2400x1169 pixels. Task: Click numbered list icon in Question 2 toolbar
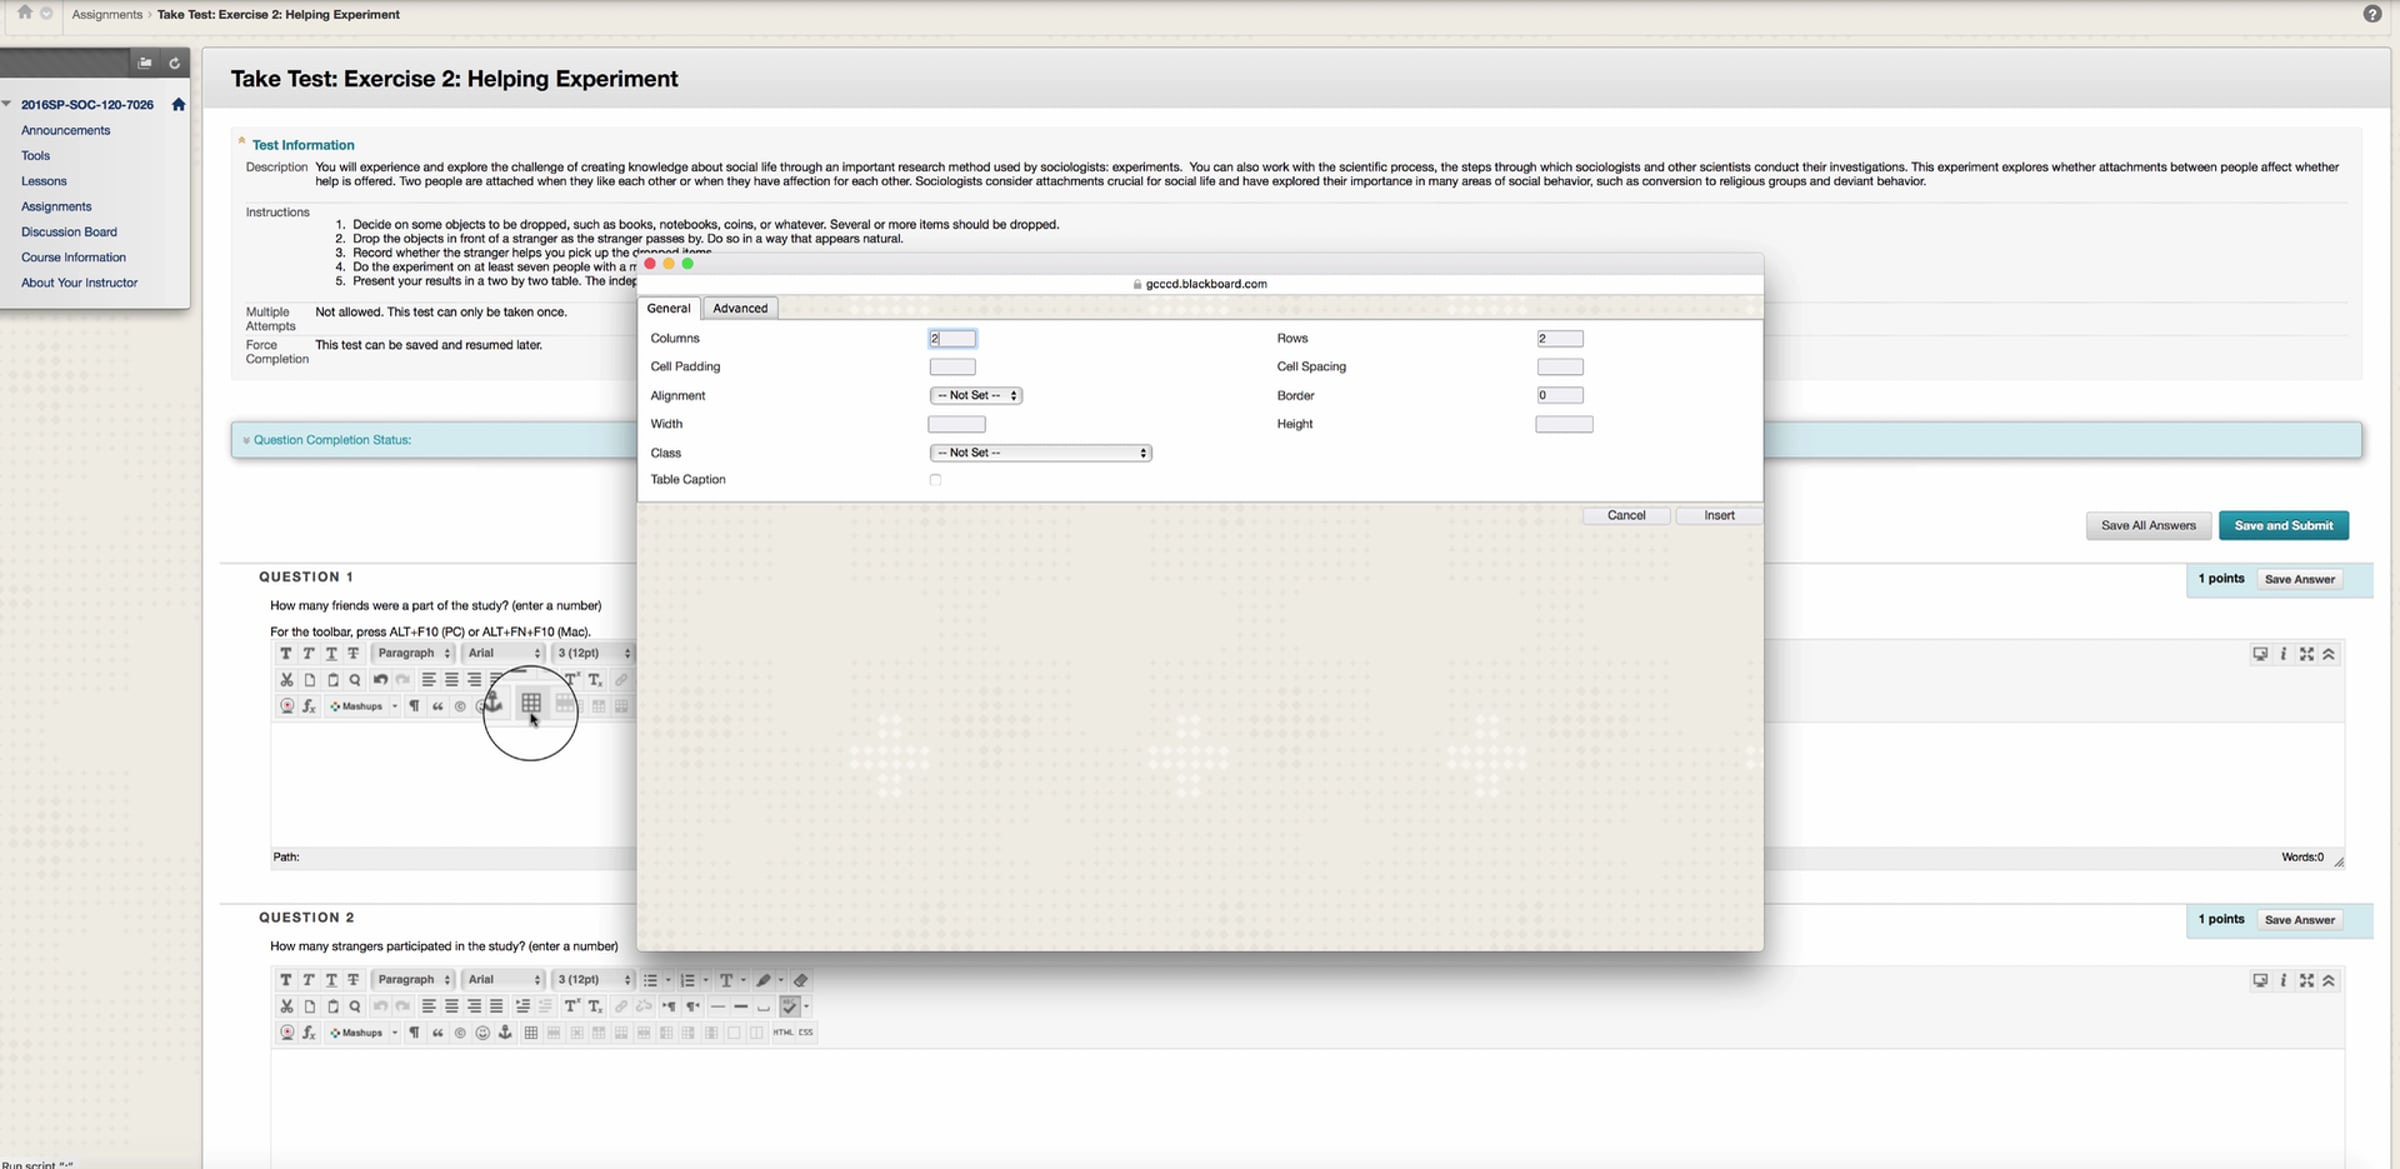click(688, 980)
